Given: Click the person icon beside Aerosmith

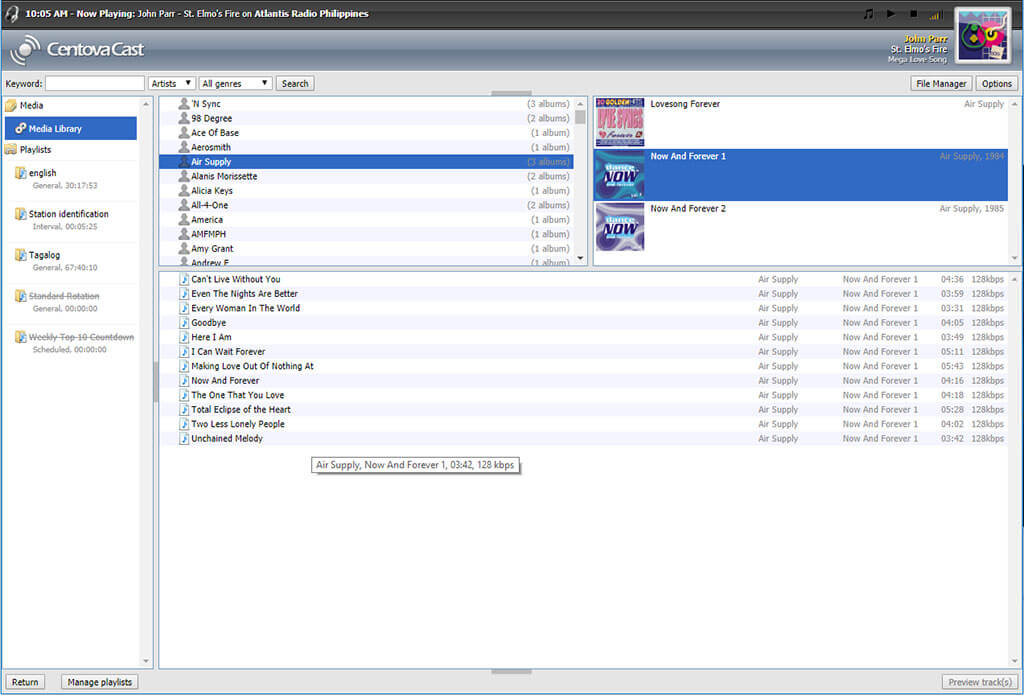Looking at the screenshot, I should pos(184,147).
